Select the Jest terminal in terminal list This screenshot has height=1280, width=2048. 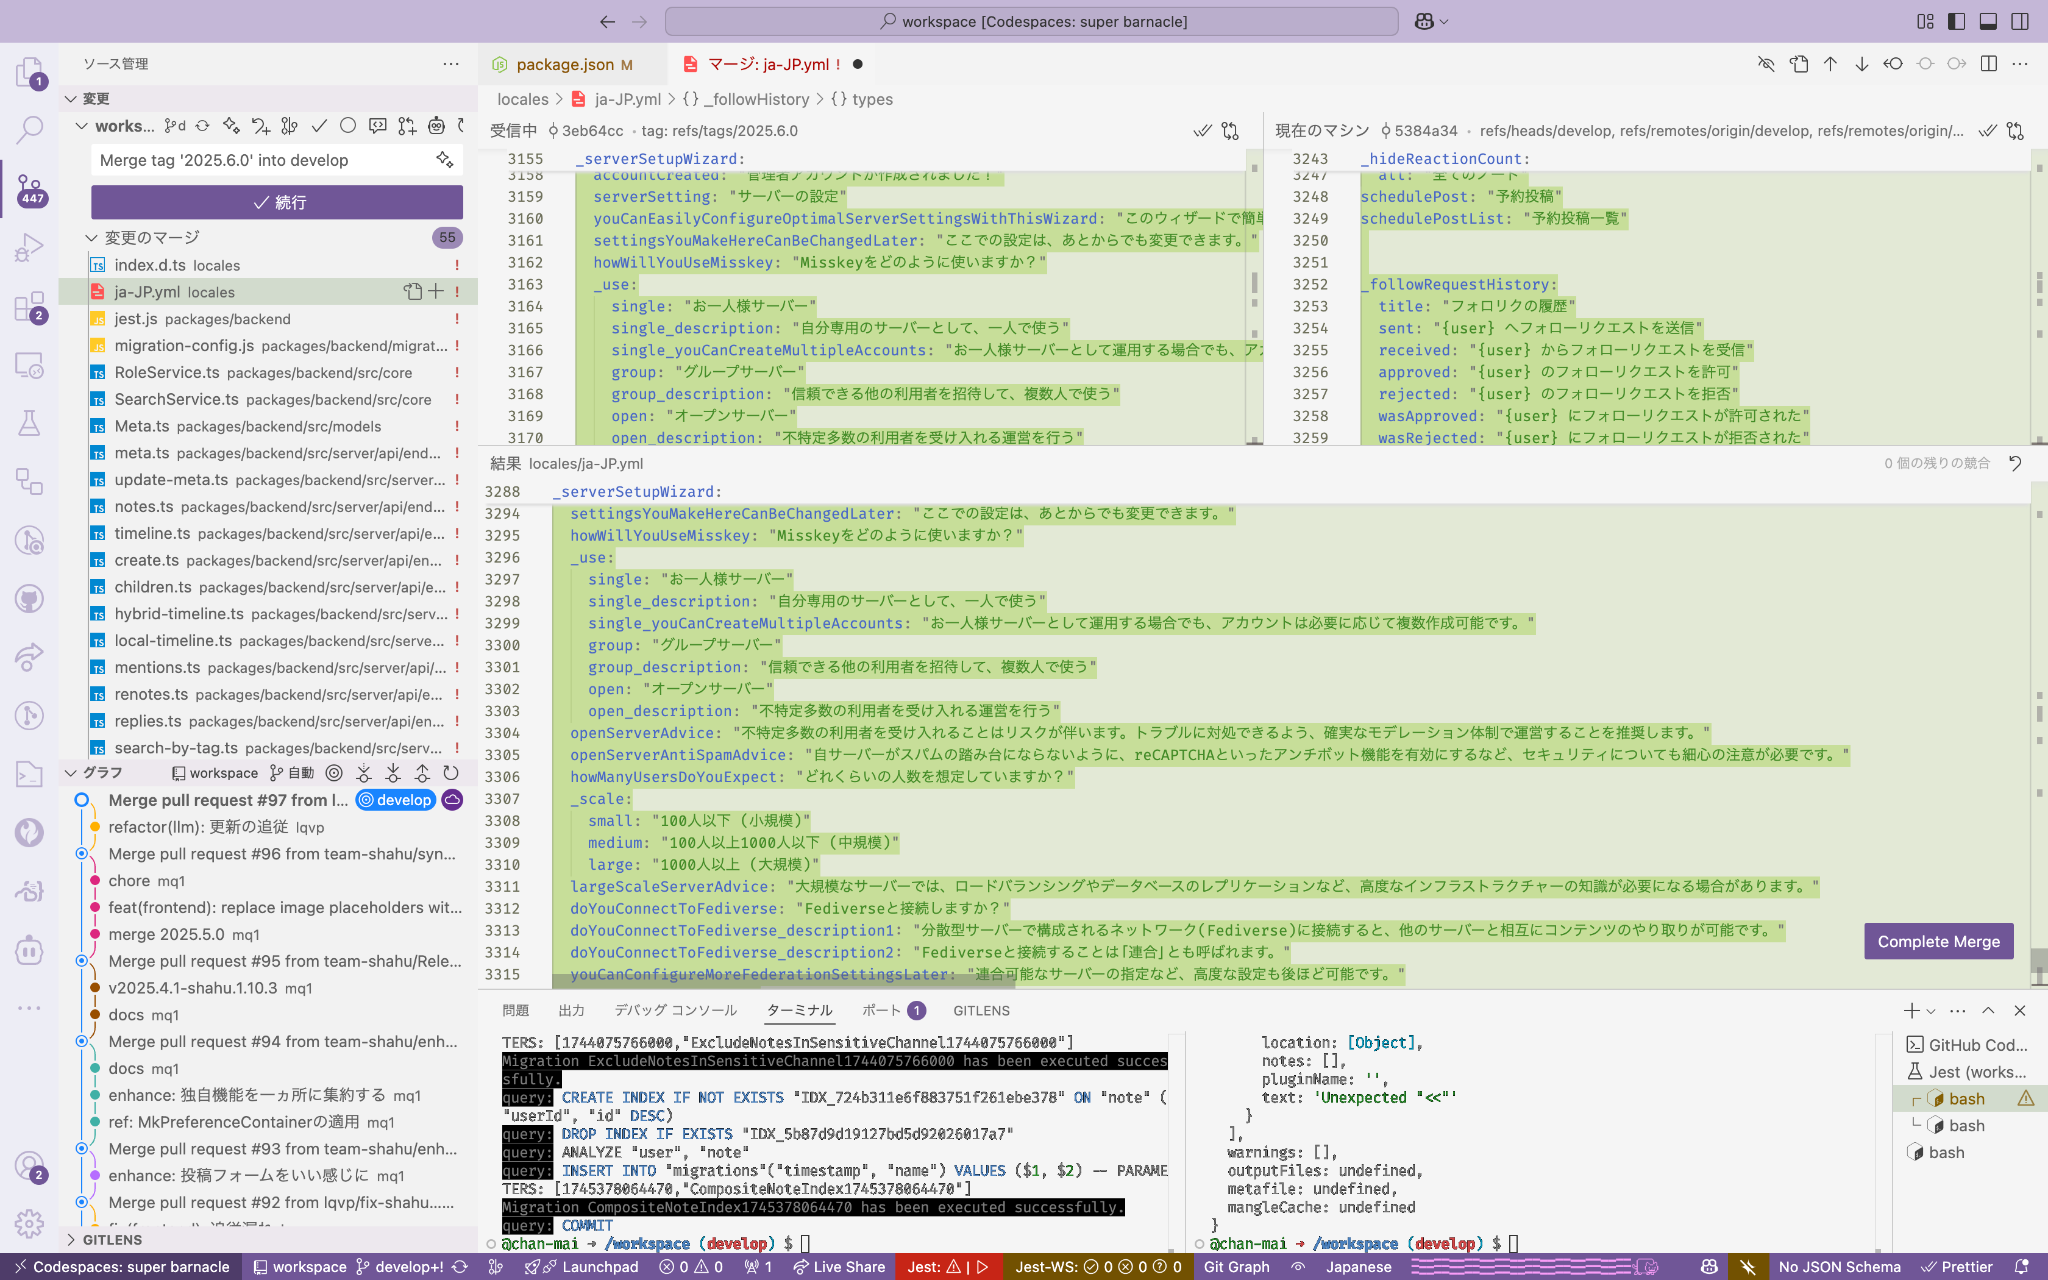(x=1968, y=1072)
